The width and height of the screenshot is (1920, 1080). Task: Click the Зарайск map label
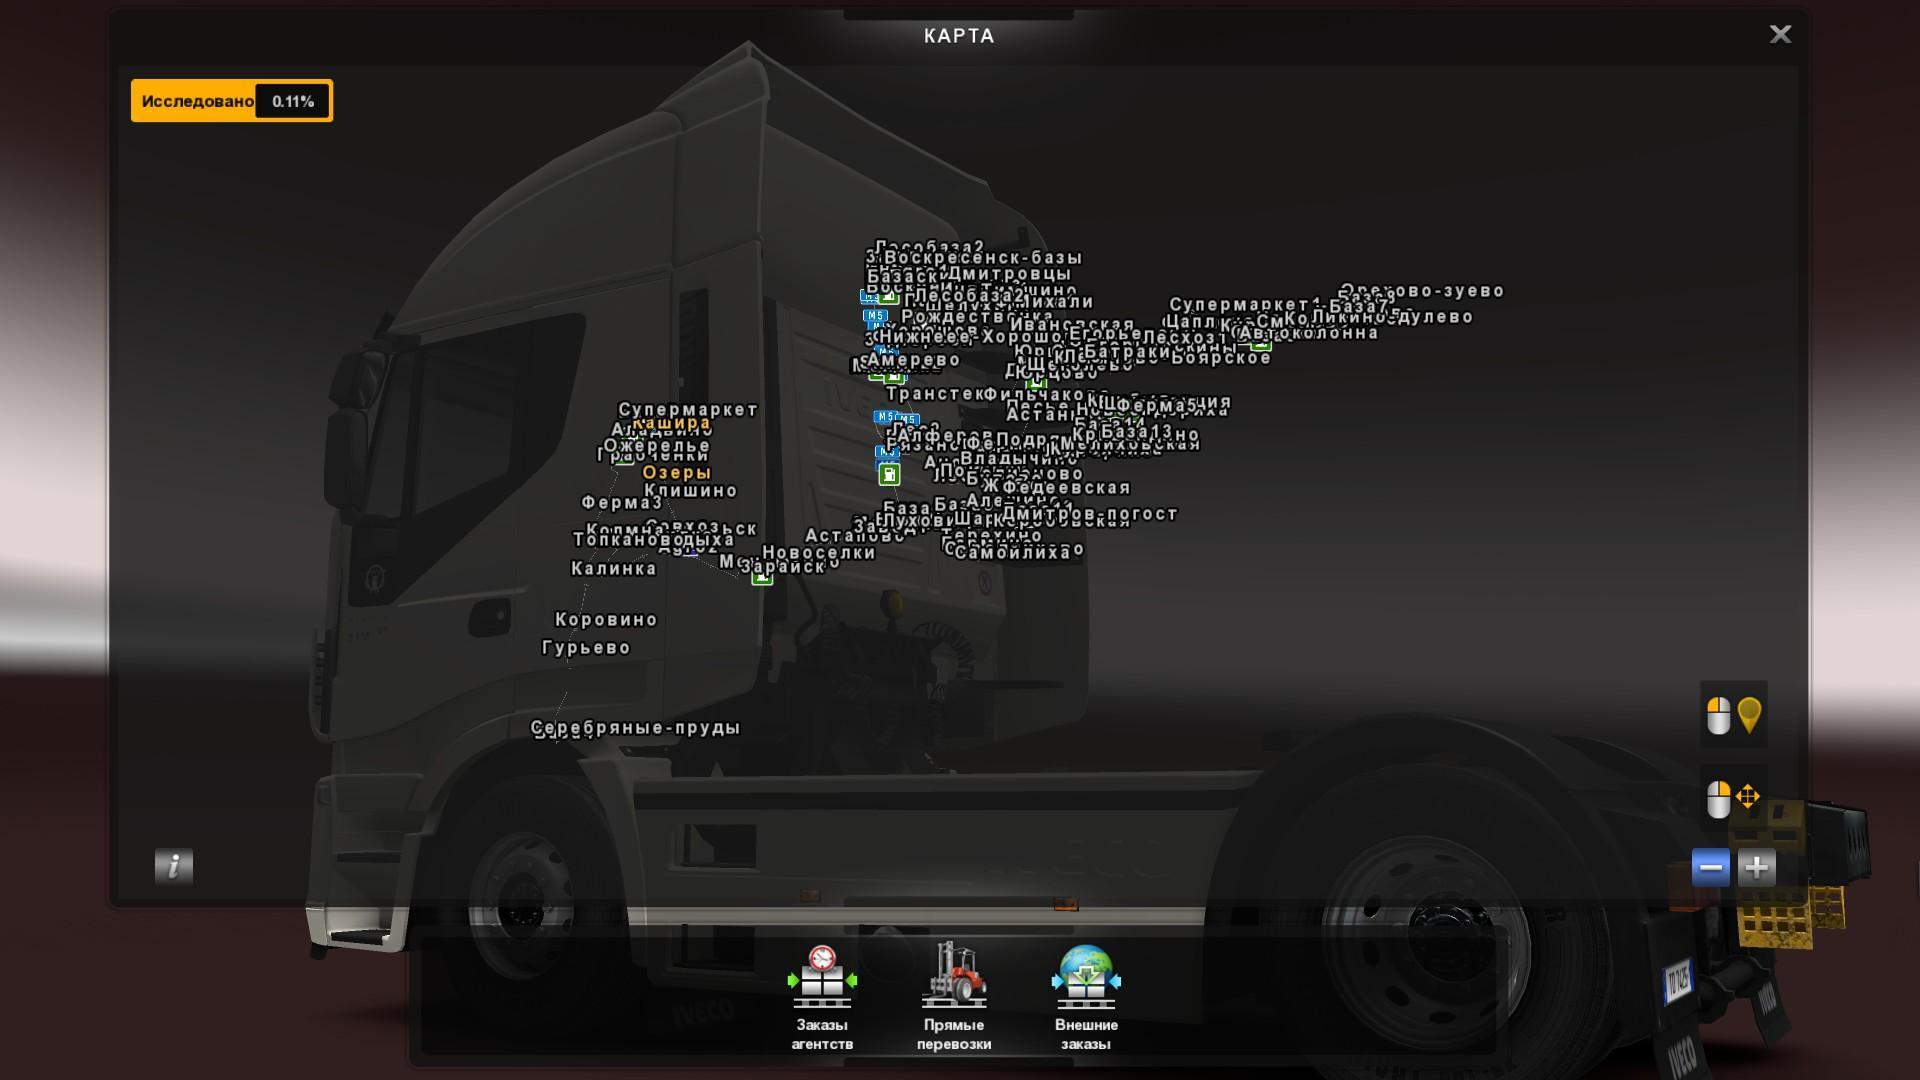(x=783, y=567)
